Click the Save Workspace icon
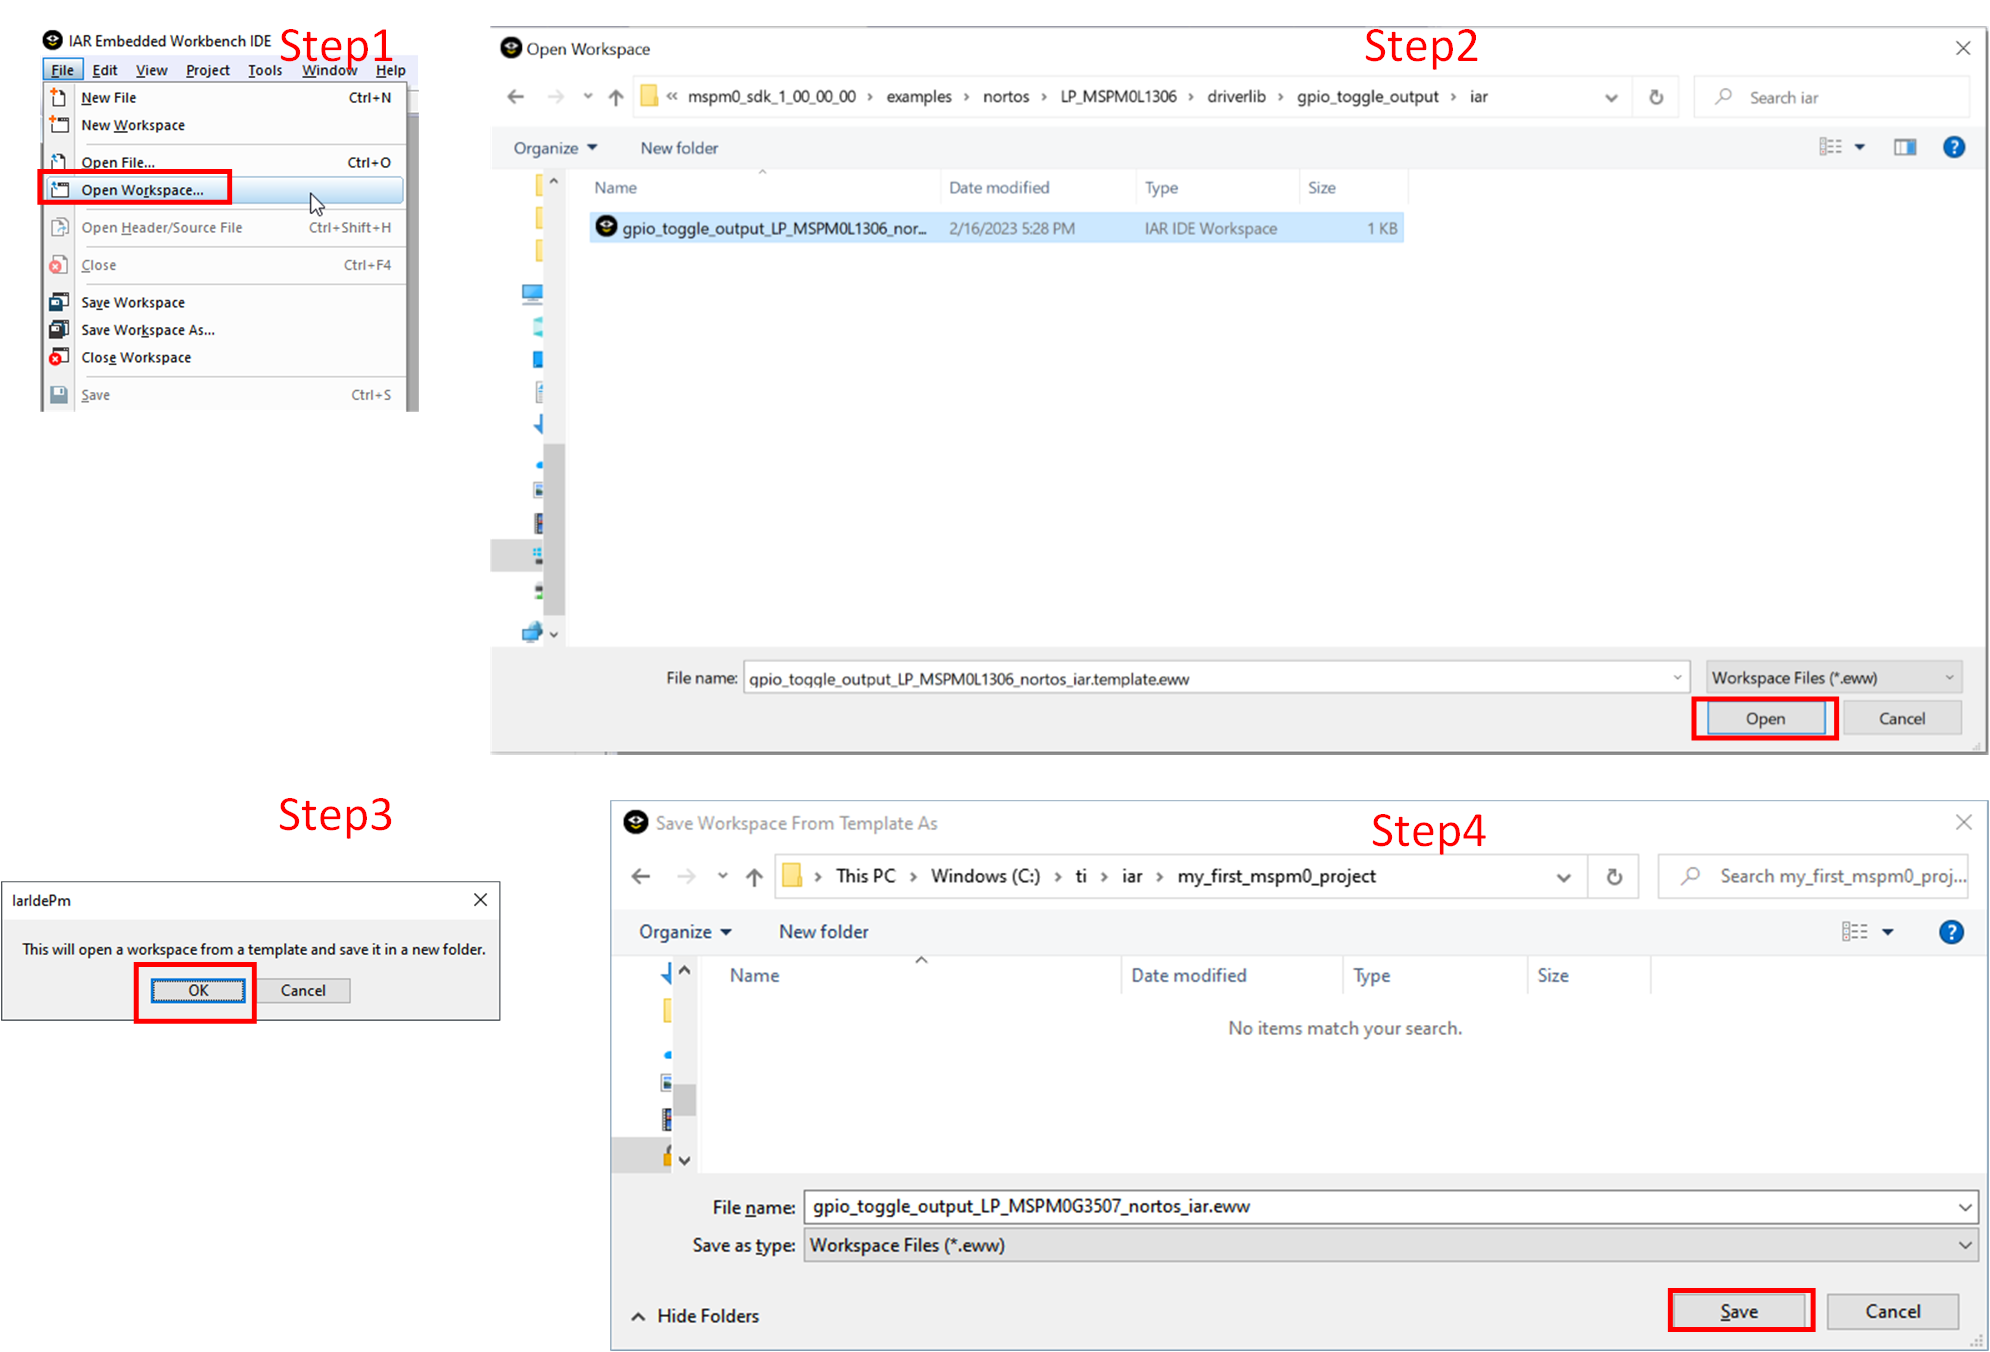 tap(59, 302)
